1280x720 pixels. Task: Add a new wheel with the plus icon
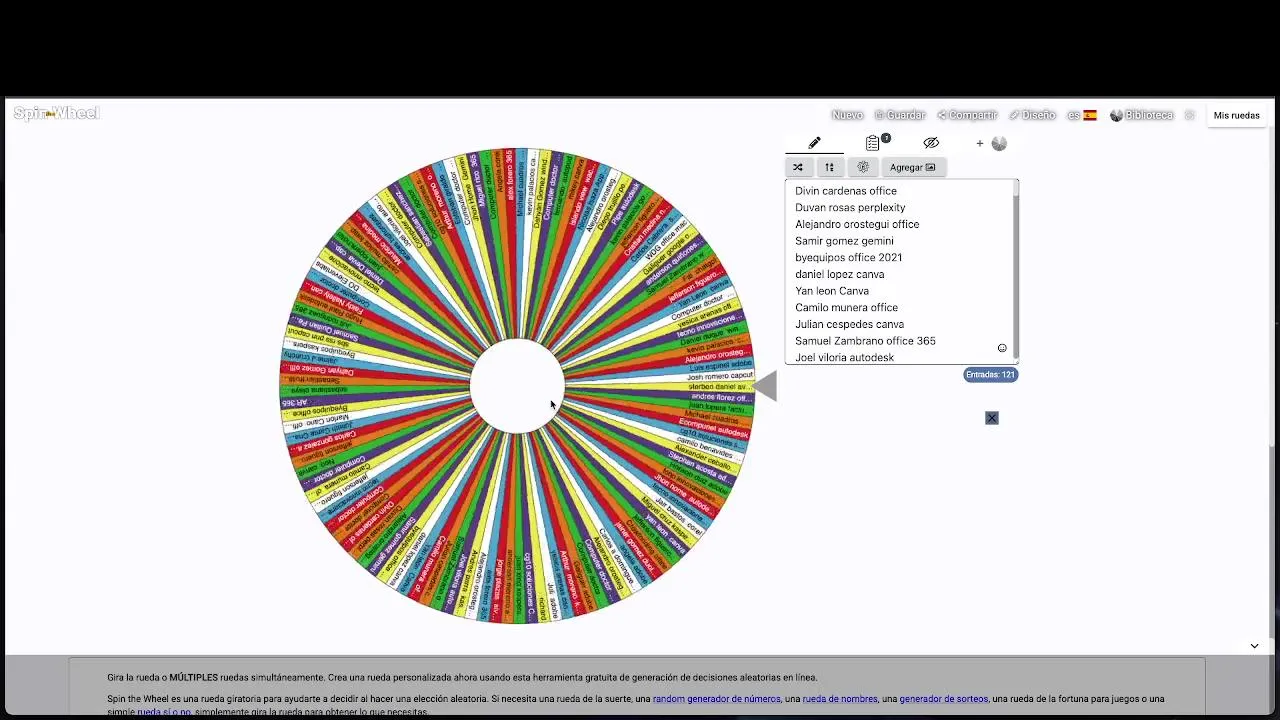[980, 143]
